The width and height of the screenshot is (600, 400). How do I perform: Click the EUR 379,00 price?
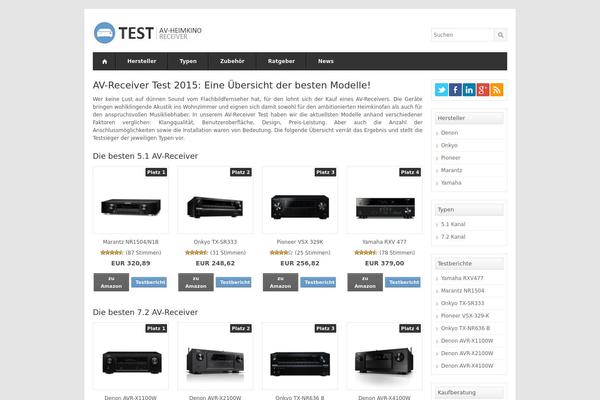385,263
